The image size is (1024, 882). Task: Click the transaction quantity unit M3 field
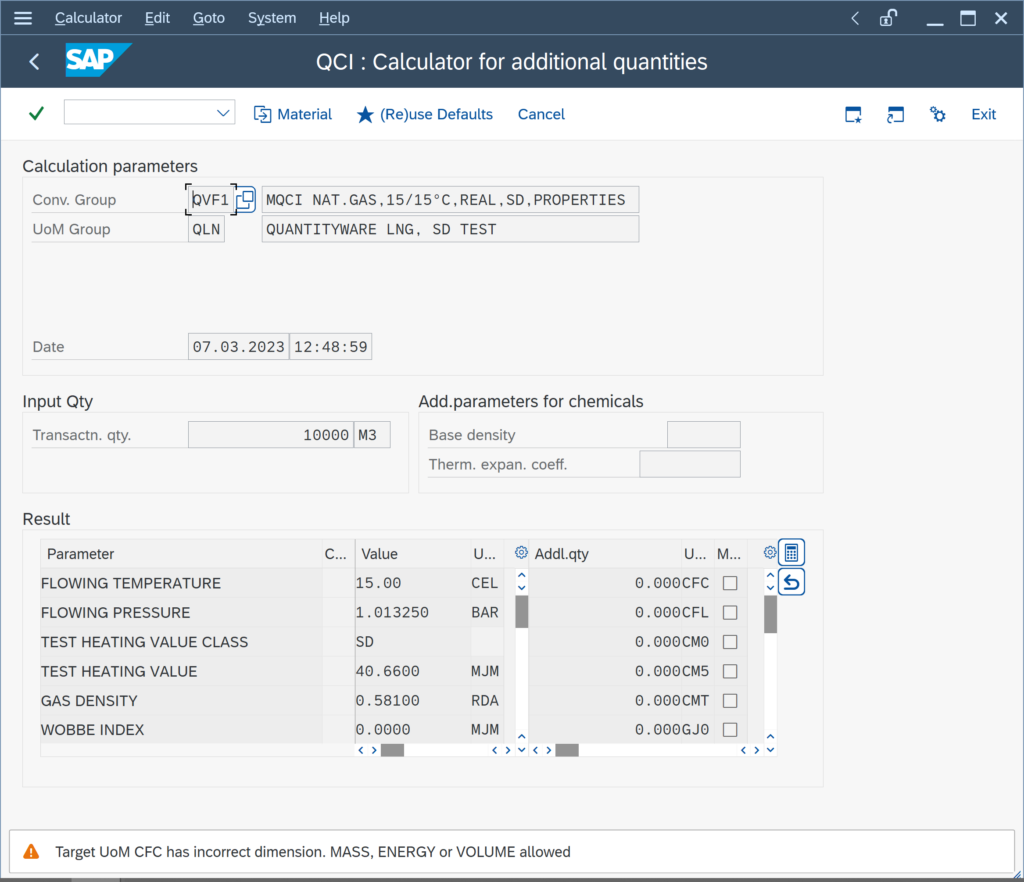(372, 435)
